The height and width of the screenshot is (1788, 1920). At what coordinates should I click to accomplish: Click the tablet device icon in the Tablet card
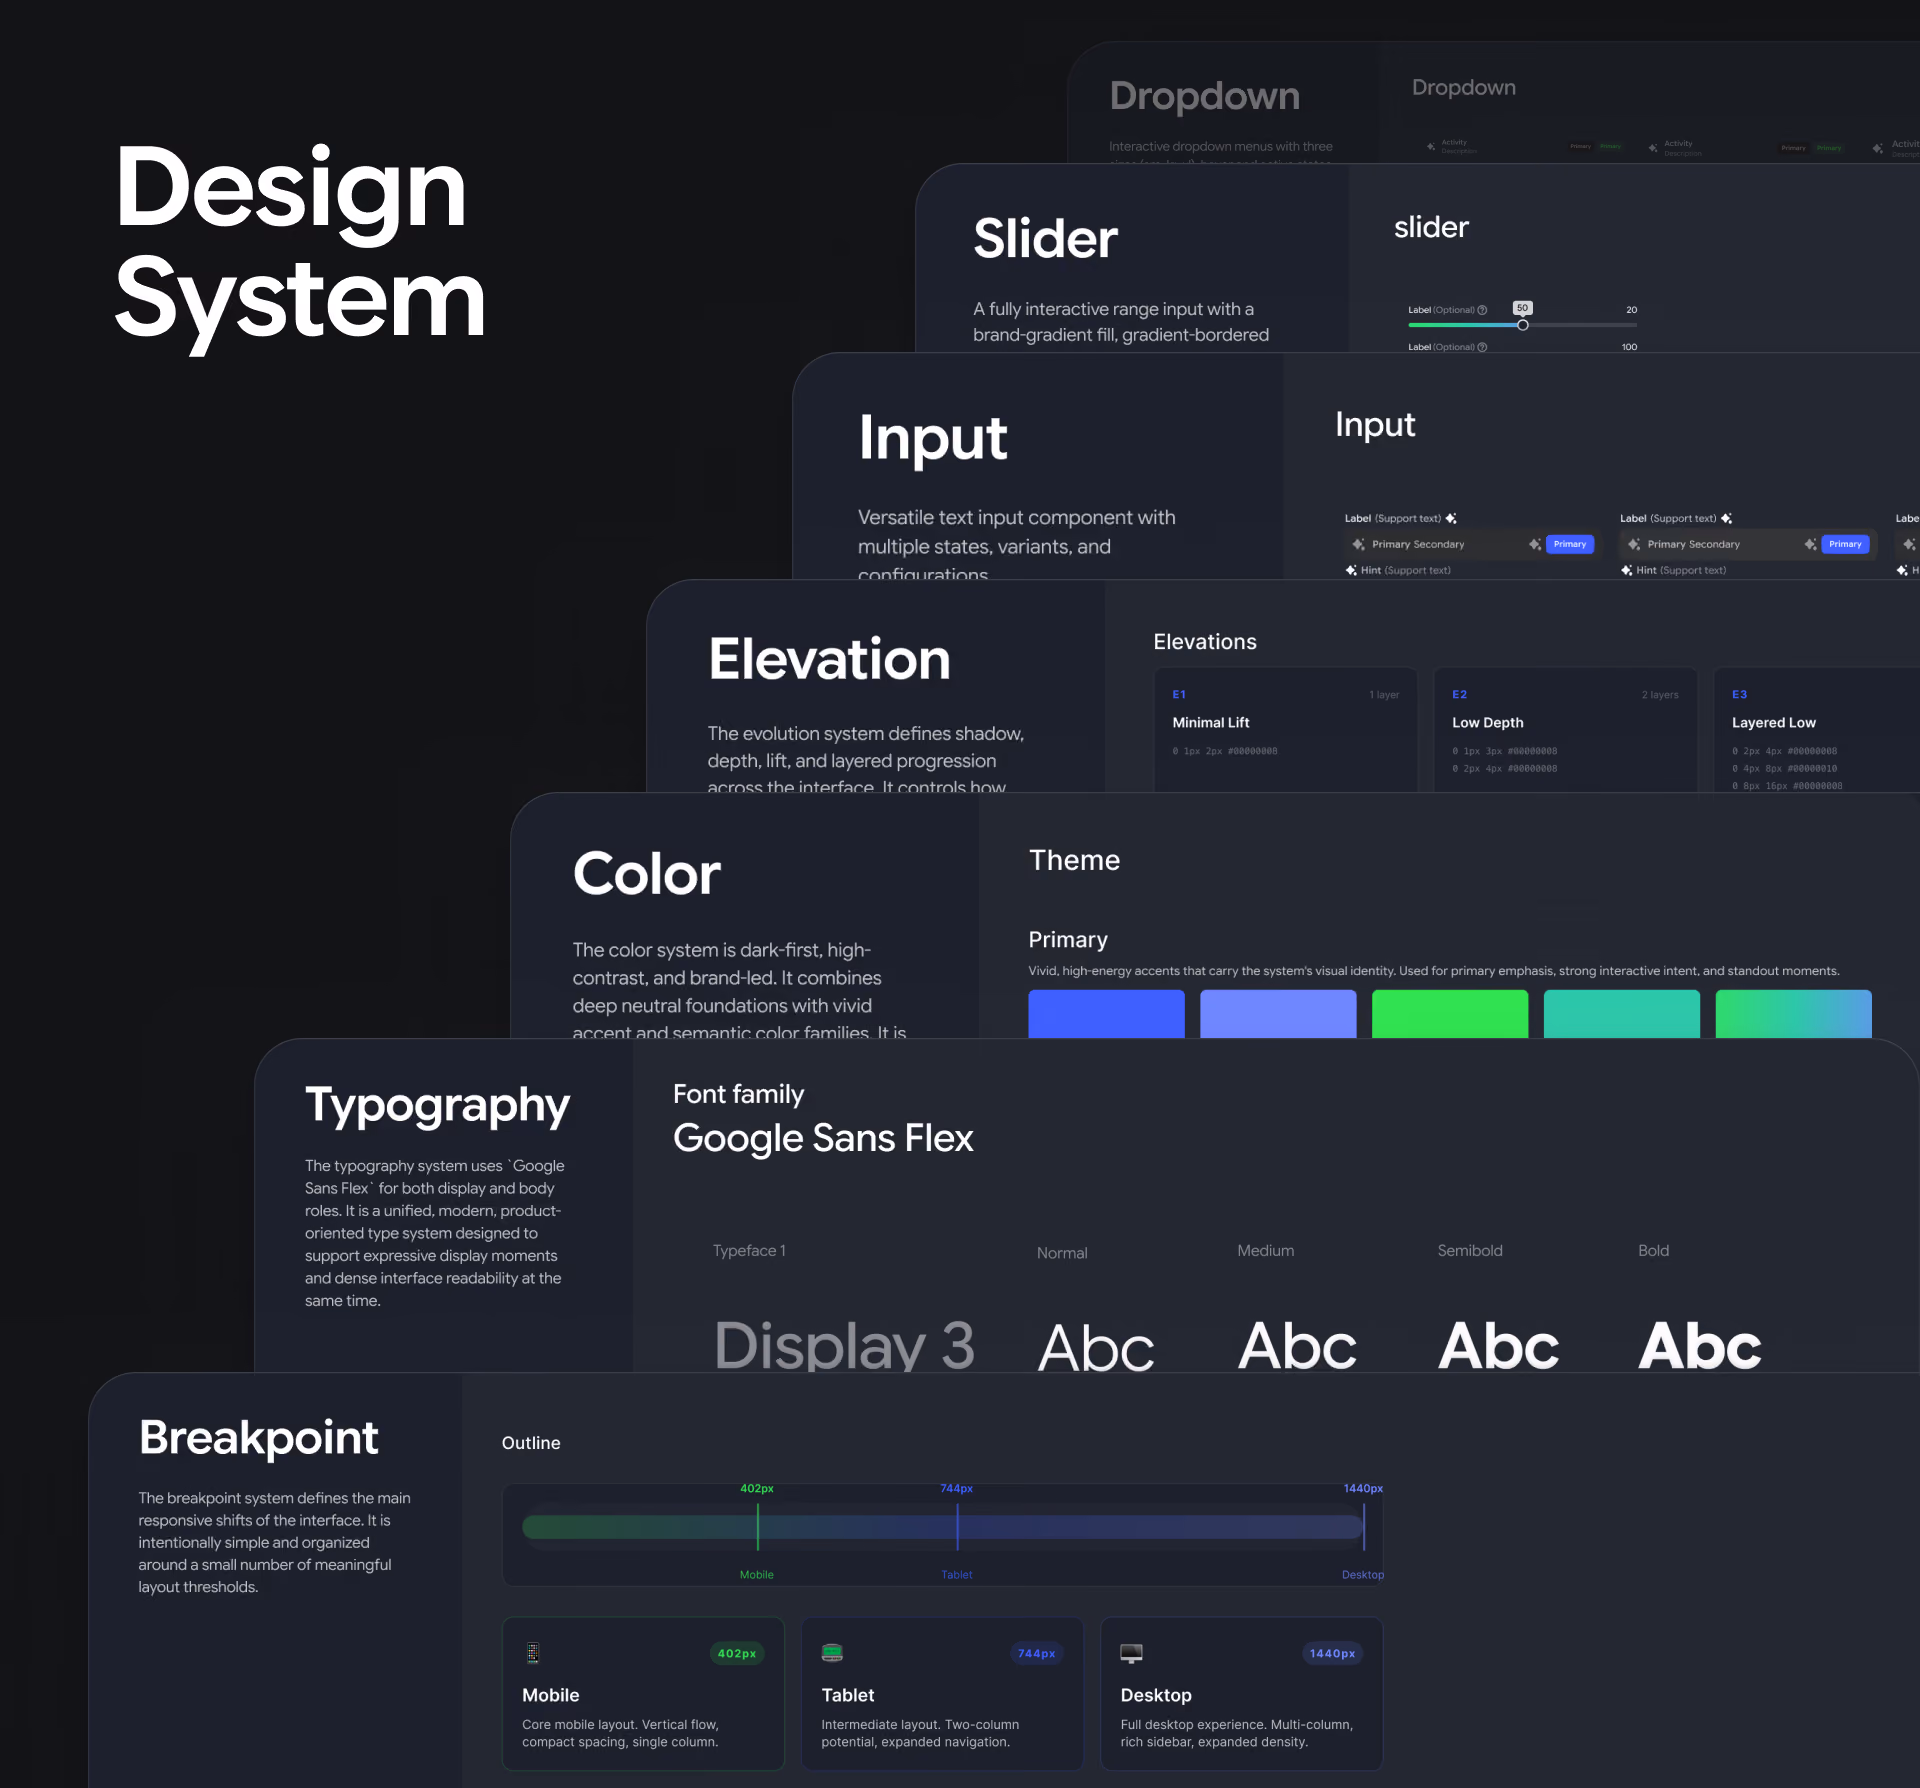tap(832, 1653)
